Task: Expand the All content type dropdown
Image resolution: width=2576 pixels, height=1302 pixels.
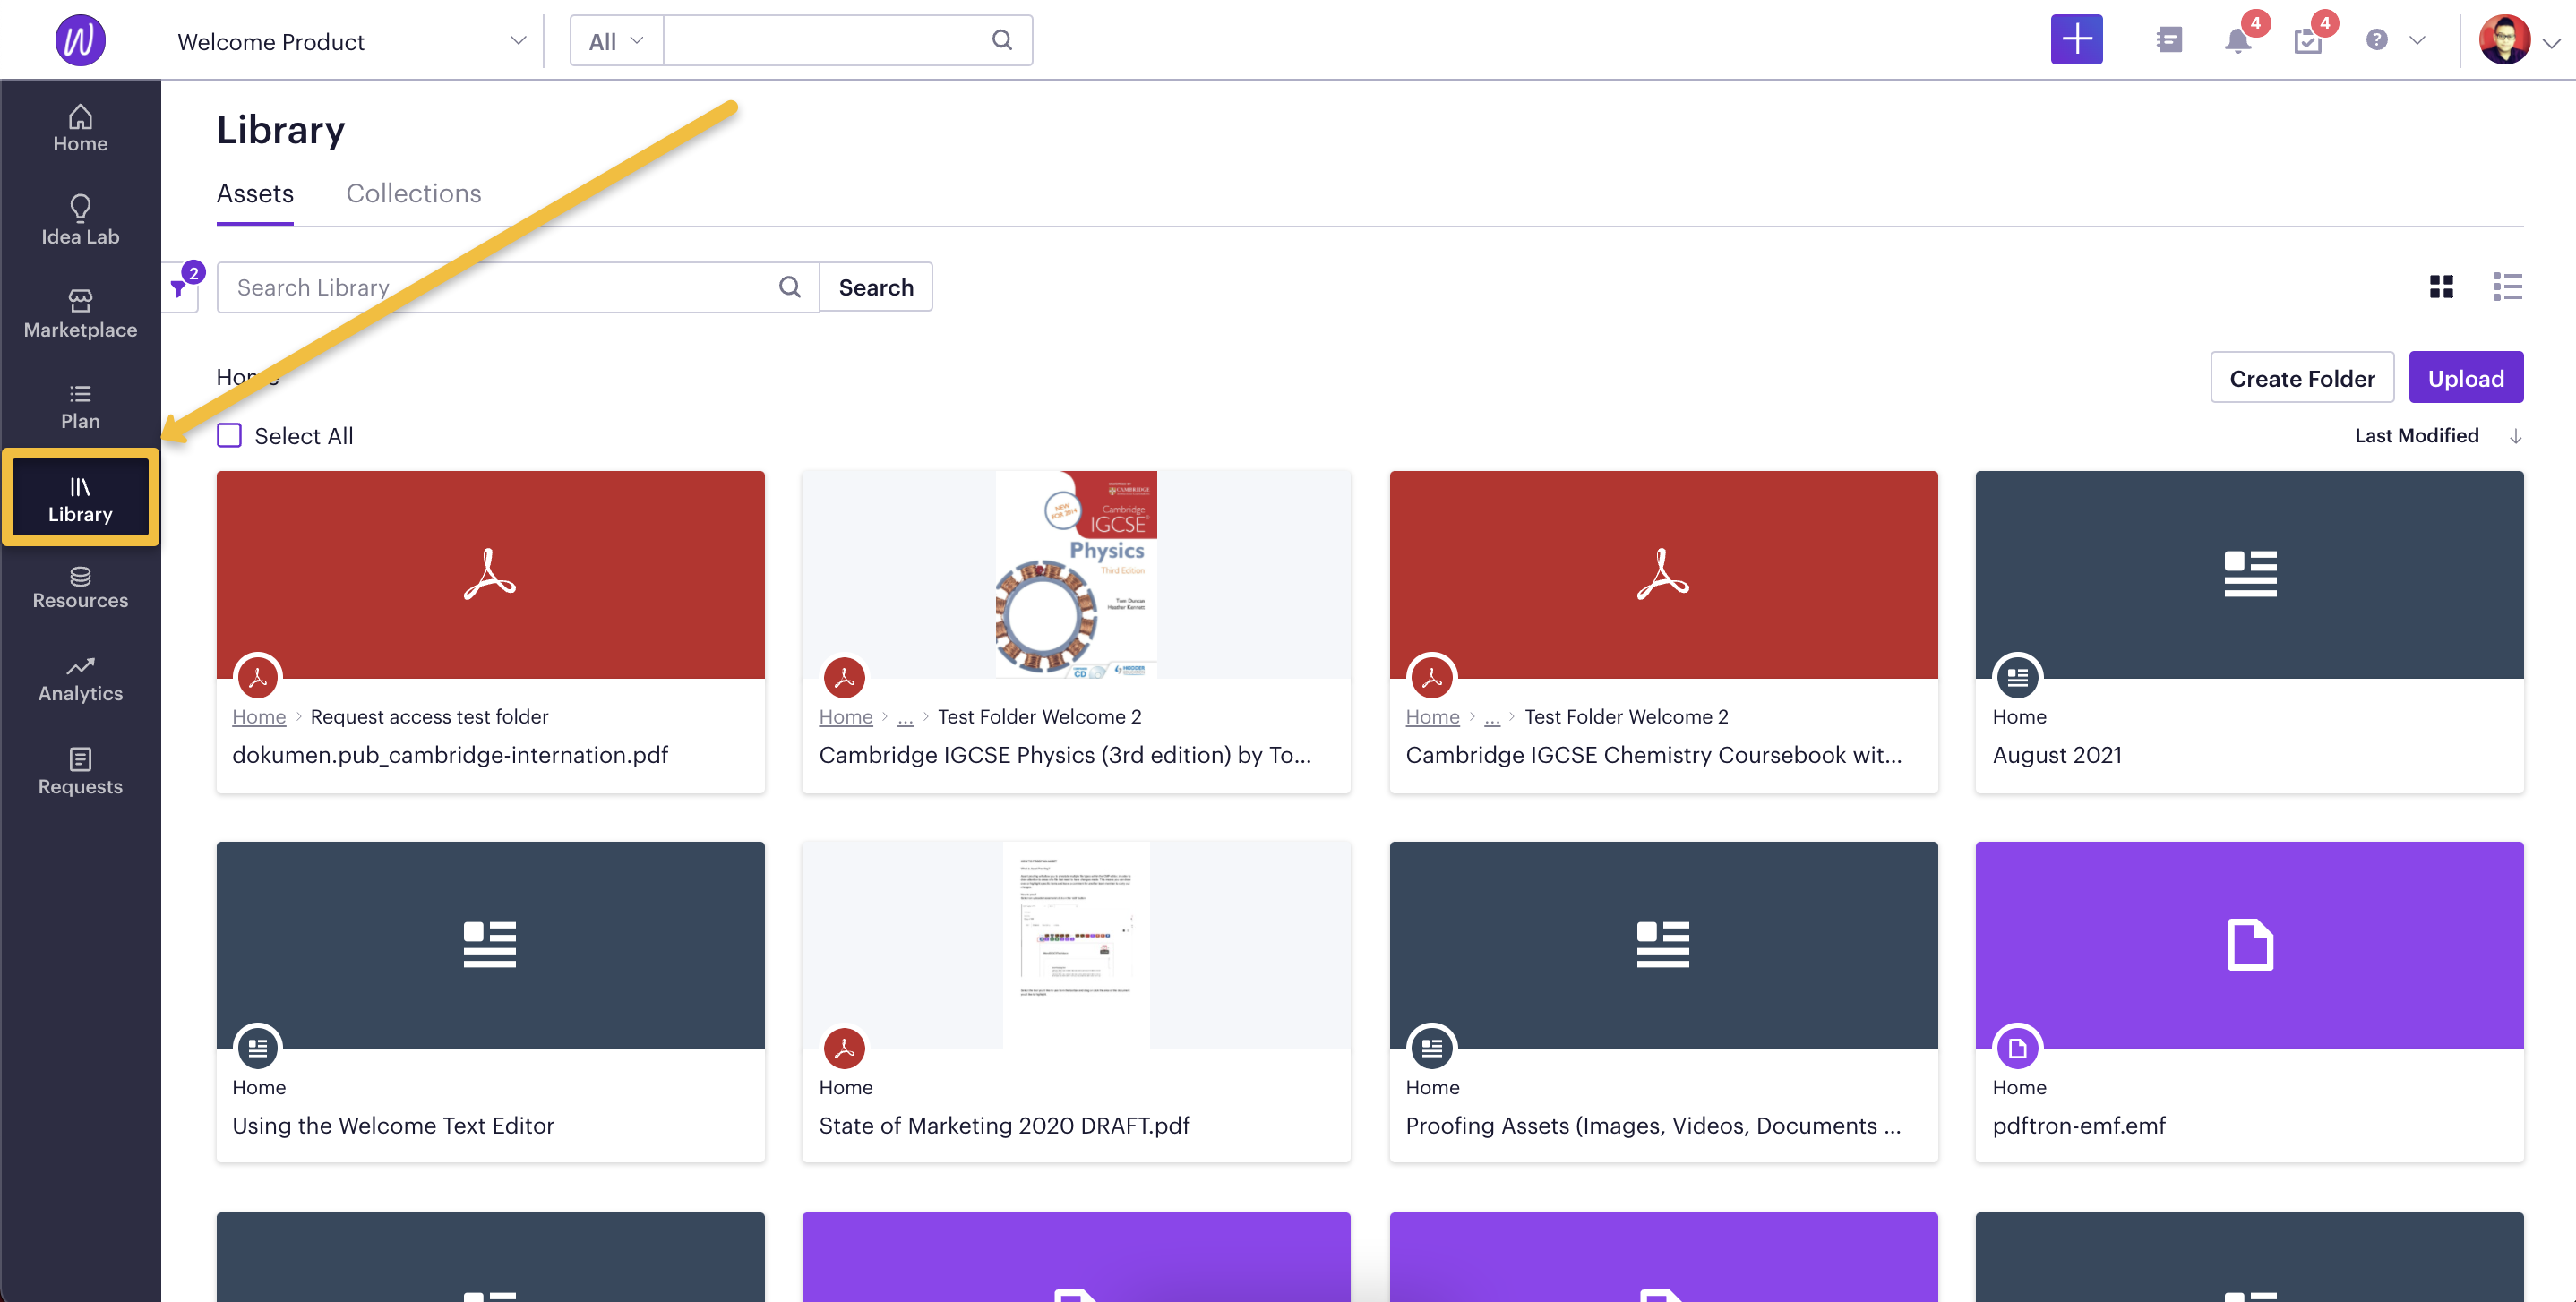Action: click(x=614, y=40)
